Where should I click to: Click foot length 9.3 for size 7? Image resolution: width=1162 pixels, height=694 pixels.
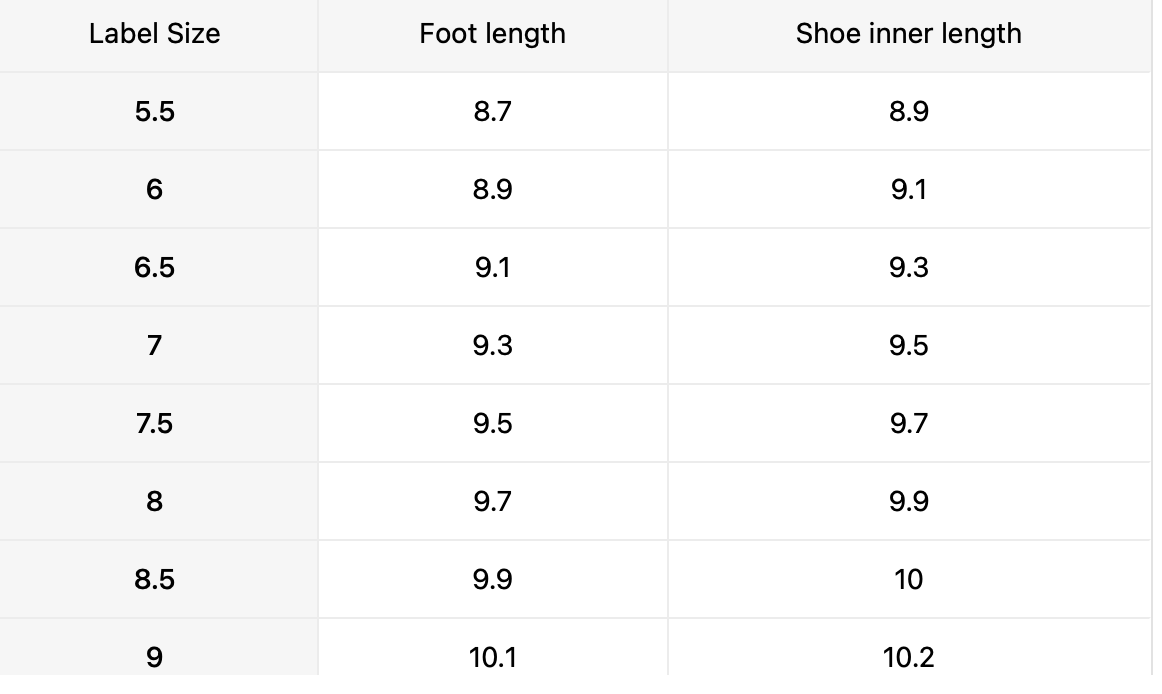[x=492, y=345]
